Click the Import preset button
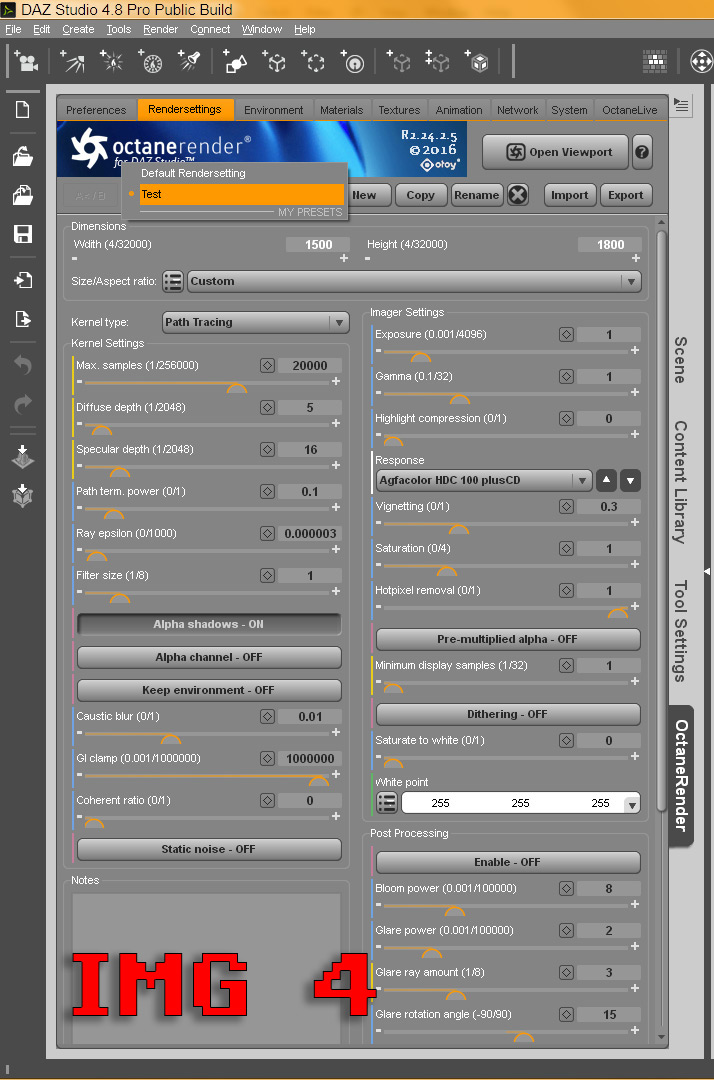The image size is (714, 1080). (570, 195)
